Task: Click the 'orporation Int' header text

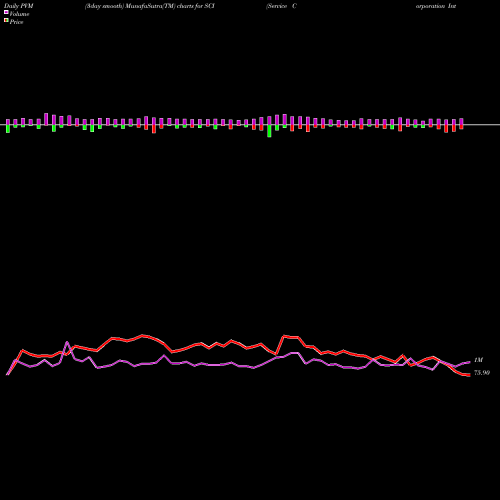Action: [x=436, y=6]
